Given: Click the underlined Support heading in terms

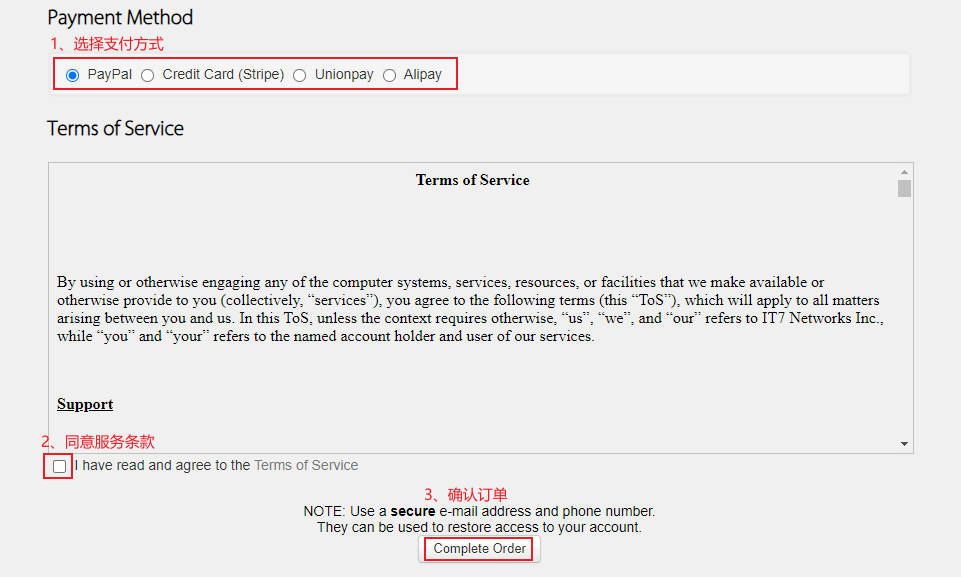Looking at the screenshot, I should 85,404.
